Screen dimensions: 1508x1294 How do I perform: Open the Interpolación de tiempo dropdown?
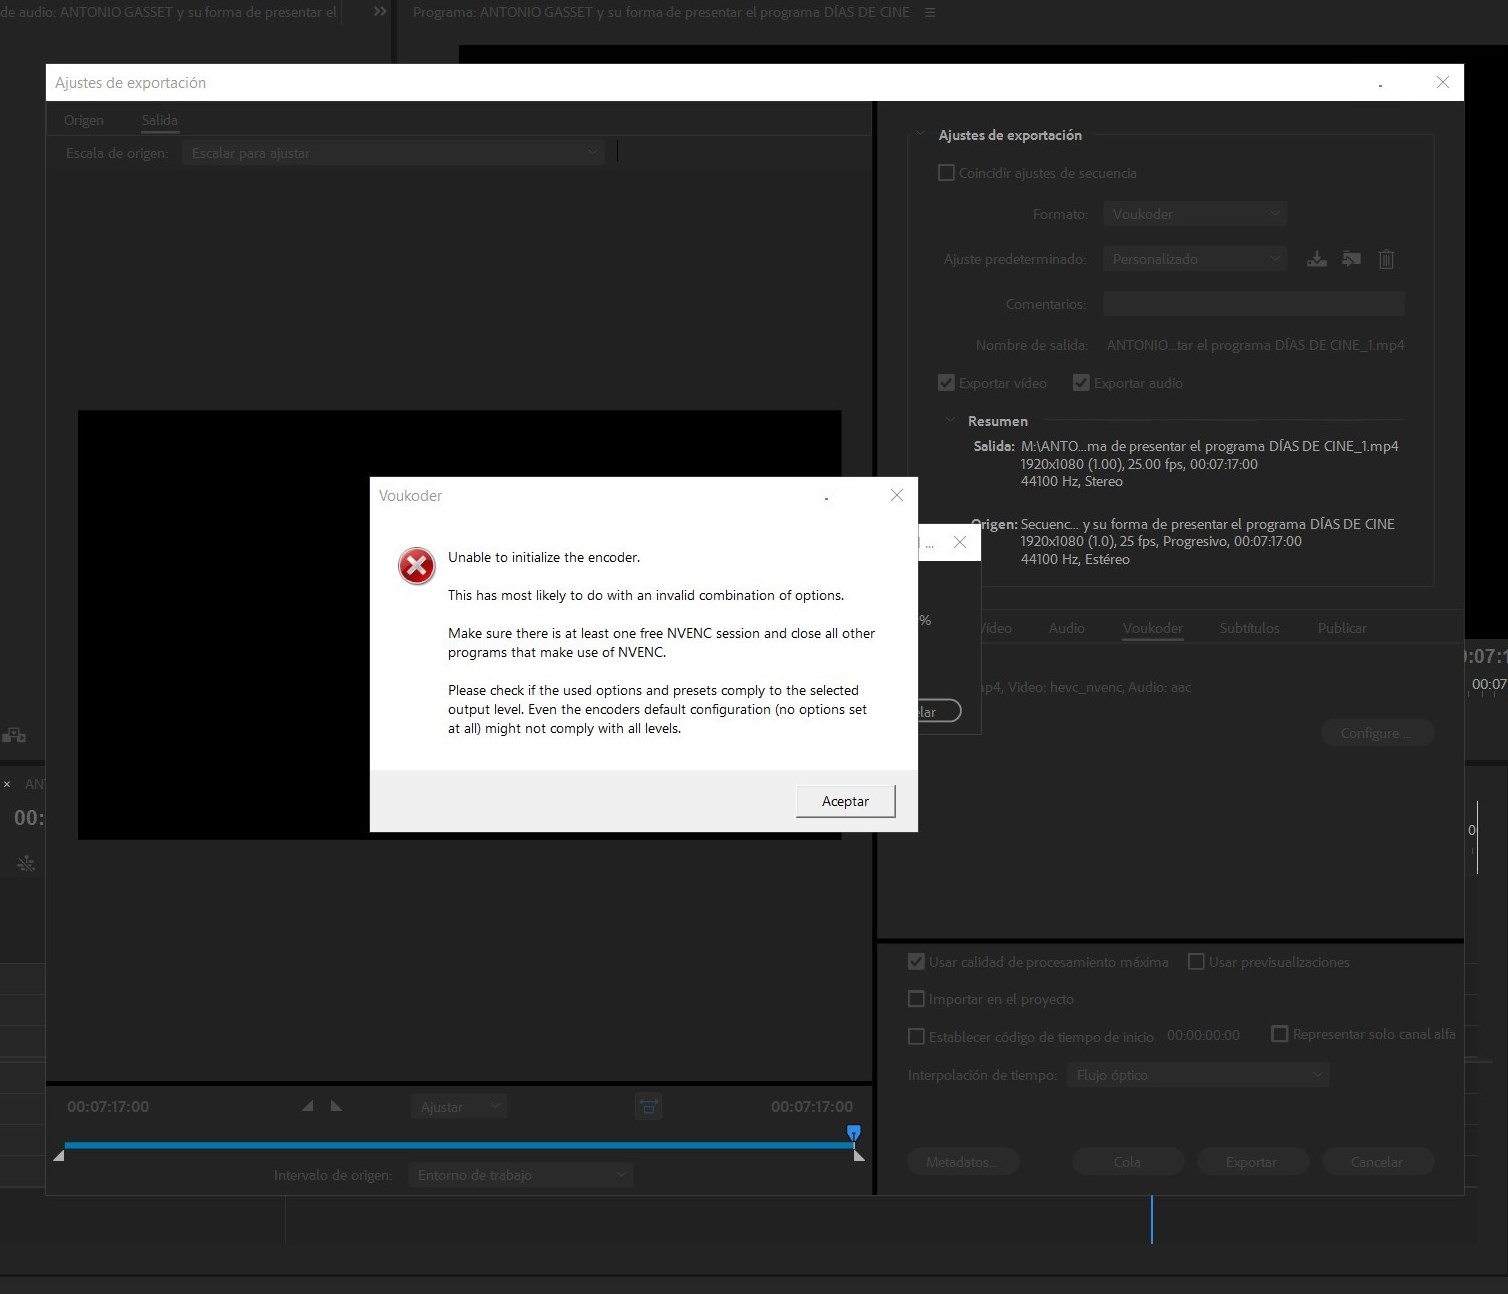pyautogui.click(x=1198, y=1075)
